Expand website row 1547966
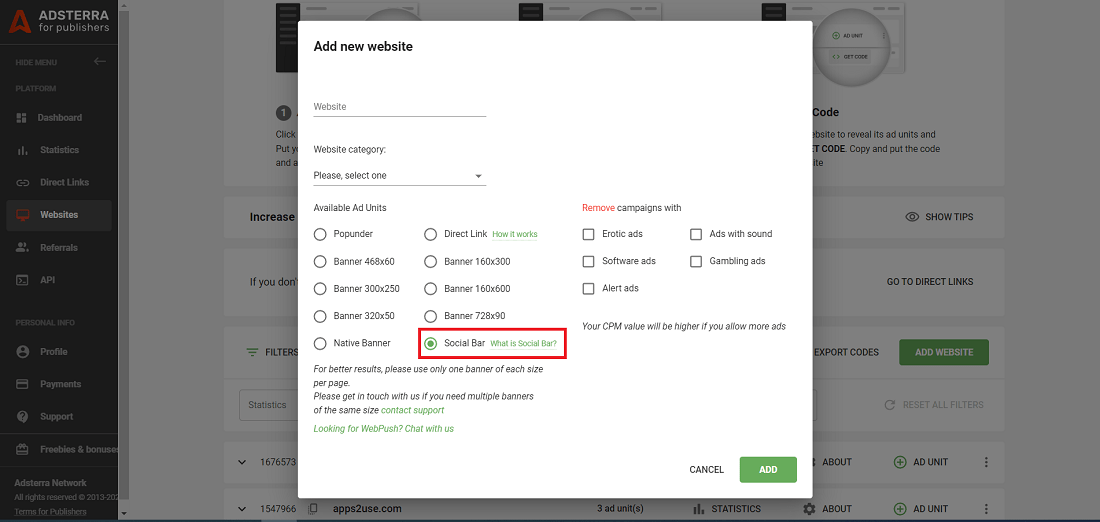Image resolution: width=1100 pixels, height=522 pixels. pos(242,509)
